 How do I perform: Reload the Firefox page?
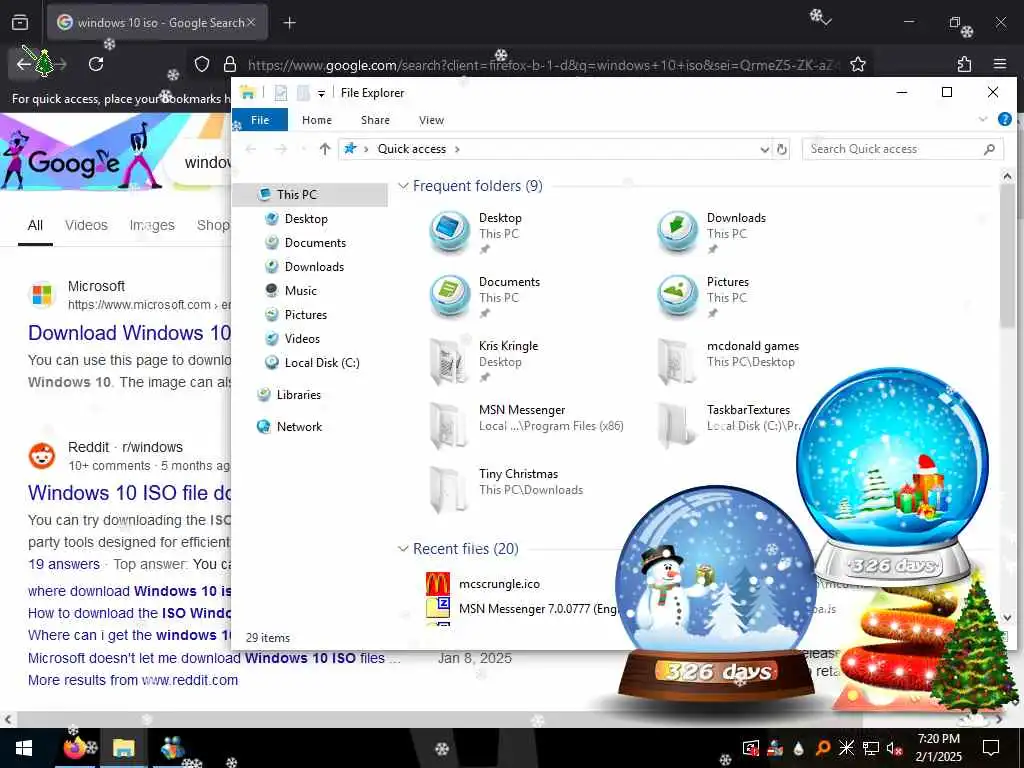click(x=96, y=64)
